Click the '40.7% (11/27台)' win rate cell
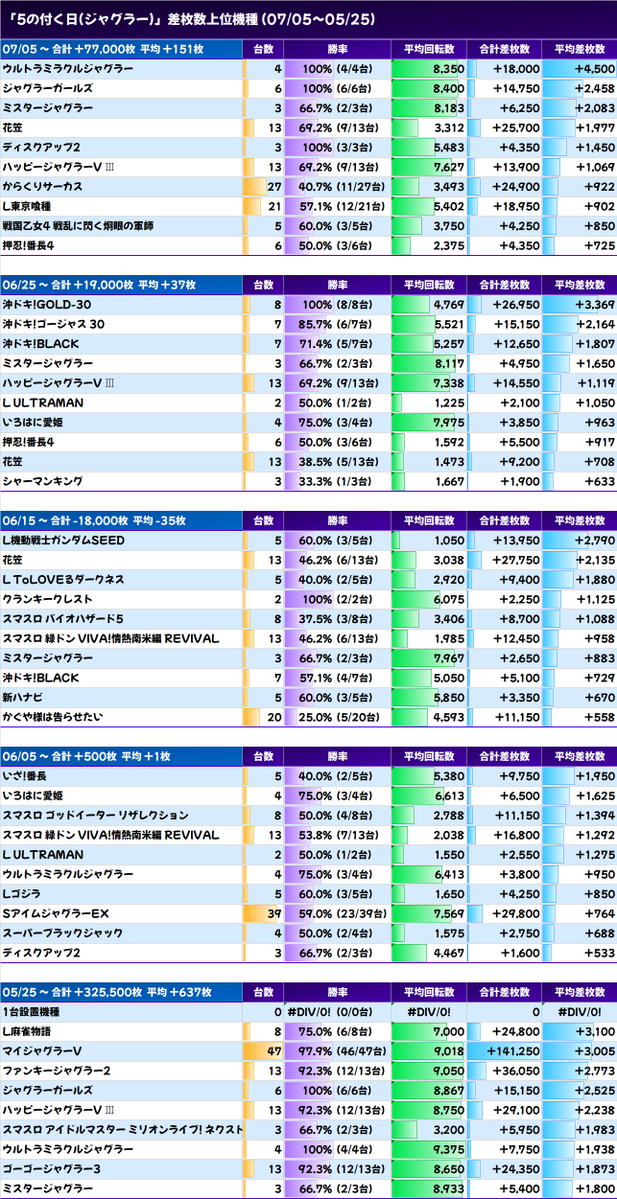 tap(337, 187)
